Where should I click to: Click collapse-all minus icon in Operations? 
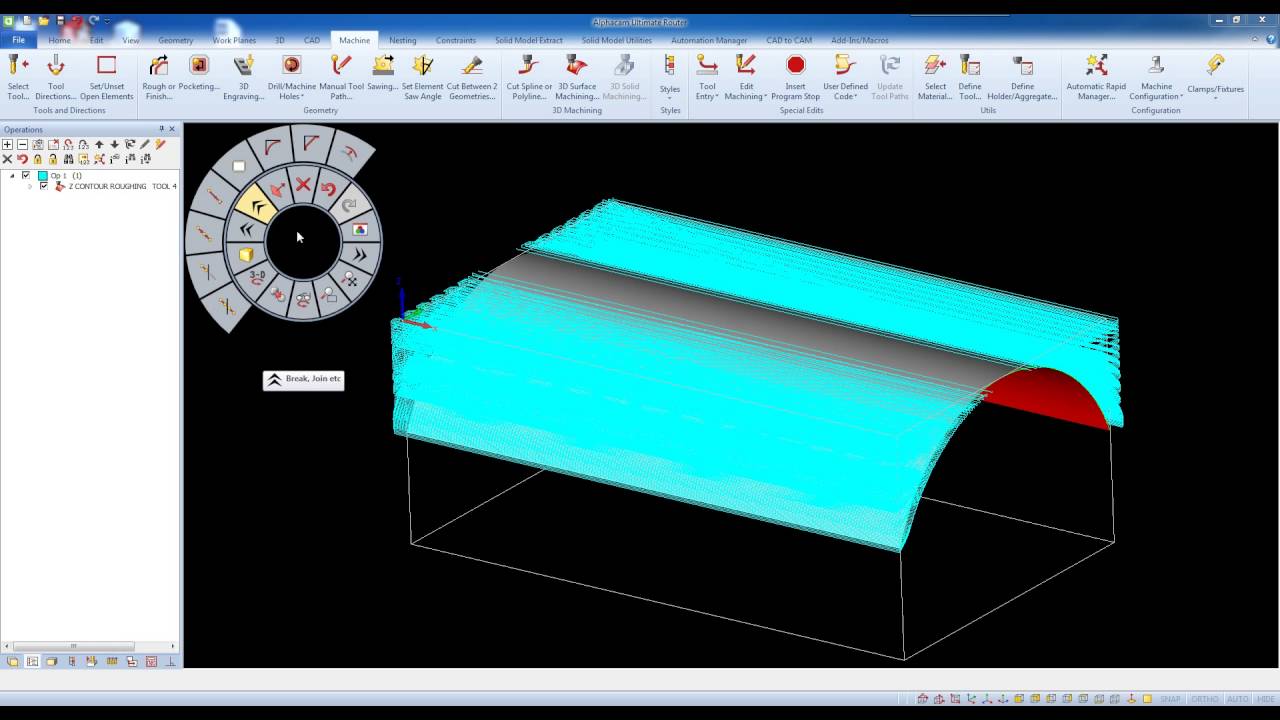tap(22, 145)
